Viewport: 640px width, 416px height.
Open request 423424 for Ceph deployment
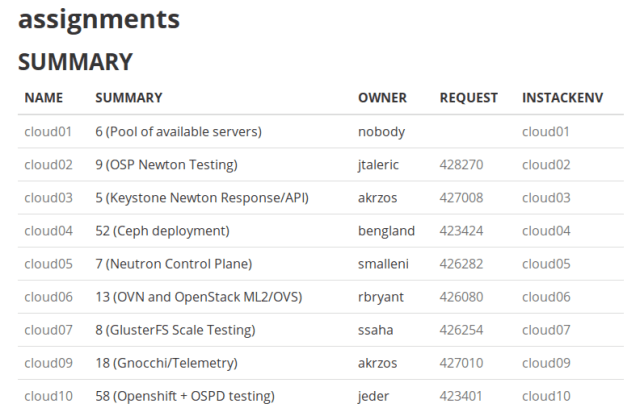coord(461,231)
